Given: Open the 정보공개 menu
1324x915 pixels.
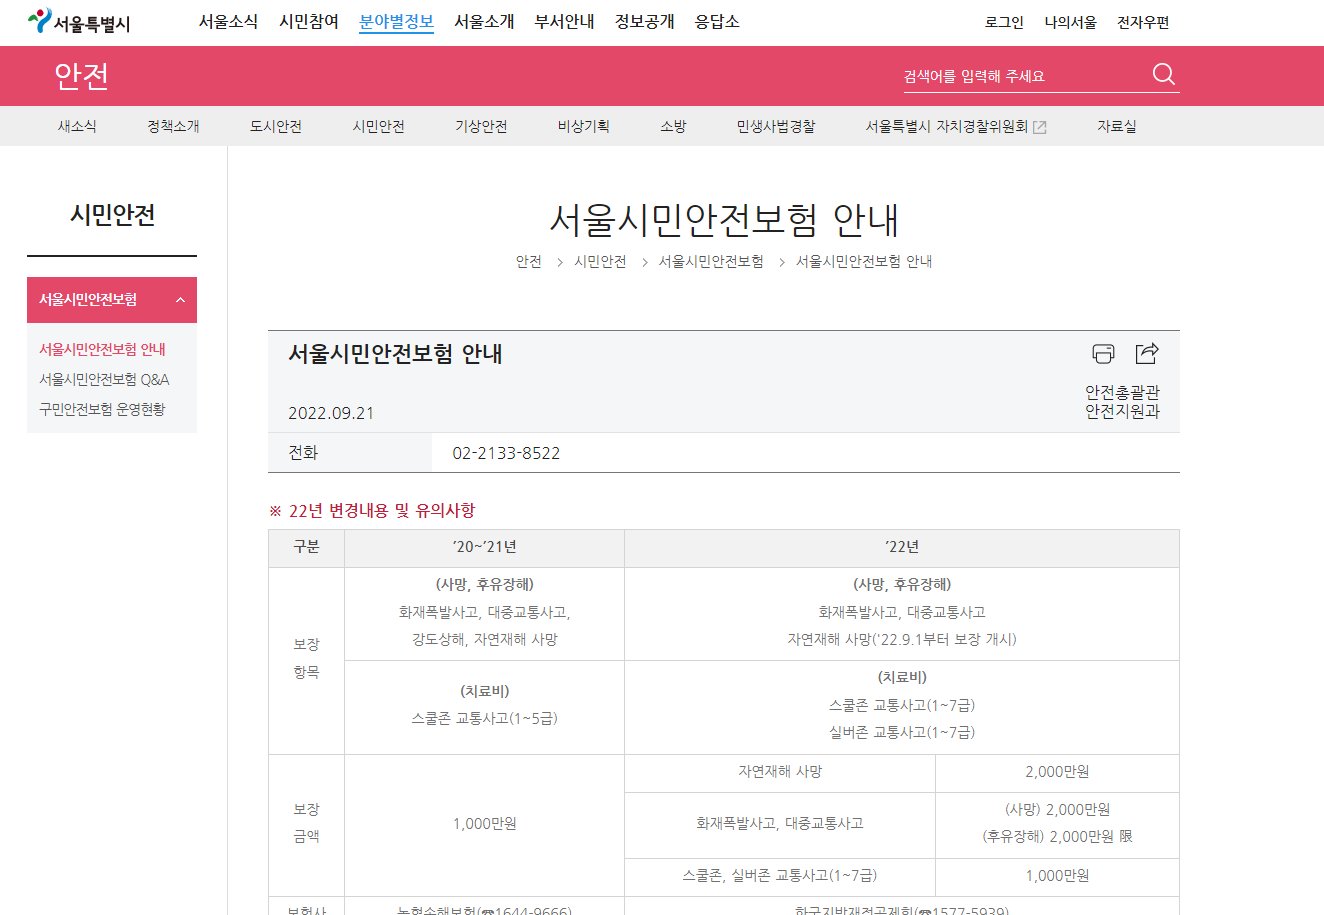Looking at the screenshot, I should point(646,21).
